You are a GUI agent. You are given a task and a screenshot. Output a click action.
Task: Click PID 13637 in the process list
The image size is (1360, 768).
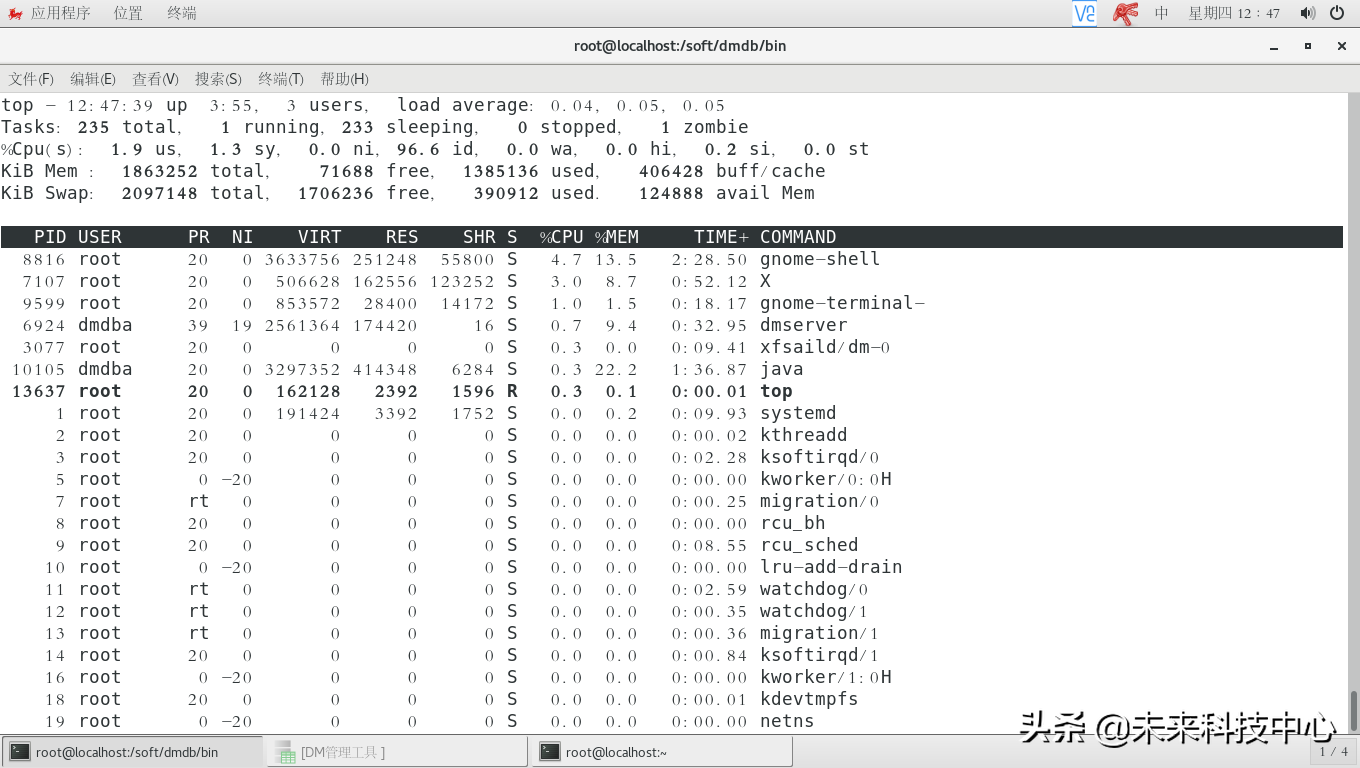tap(38, 391)
